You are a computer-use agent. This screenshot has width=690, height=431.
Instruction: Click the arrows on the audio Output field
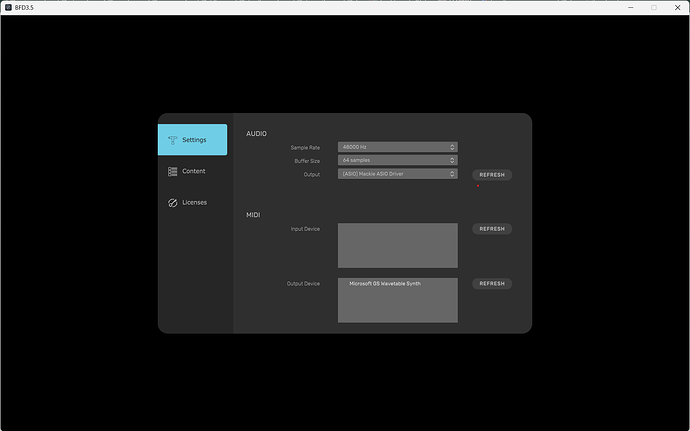pyautogui.click(x=452, y=174)
